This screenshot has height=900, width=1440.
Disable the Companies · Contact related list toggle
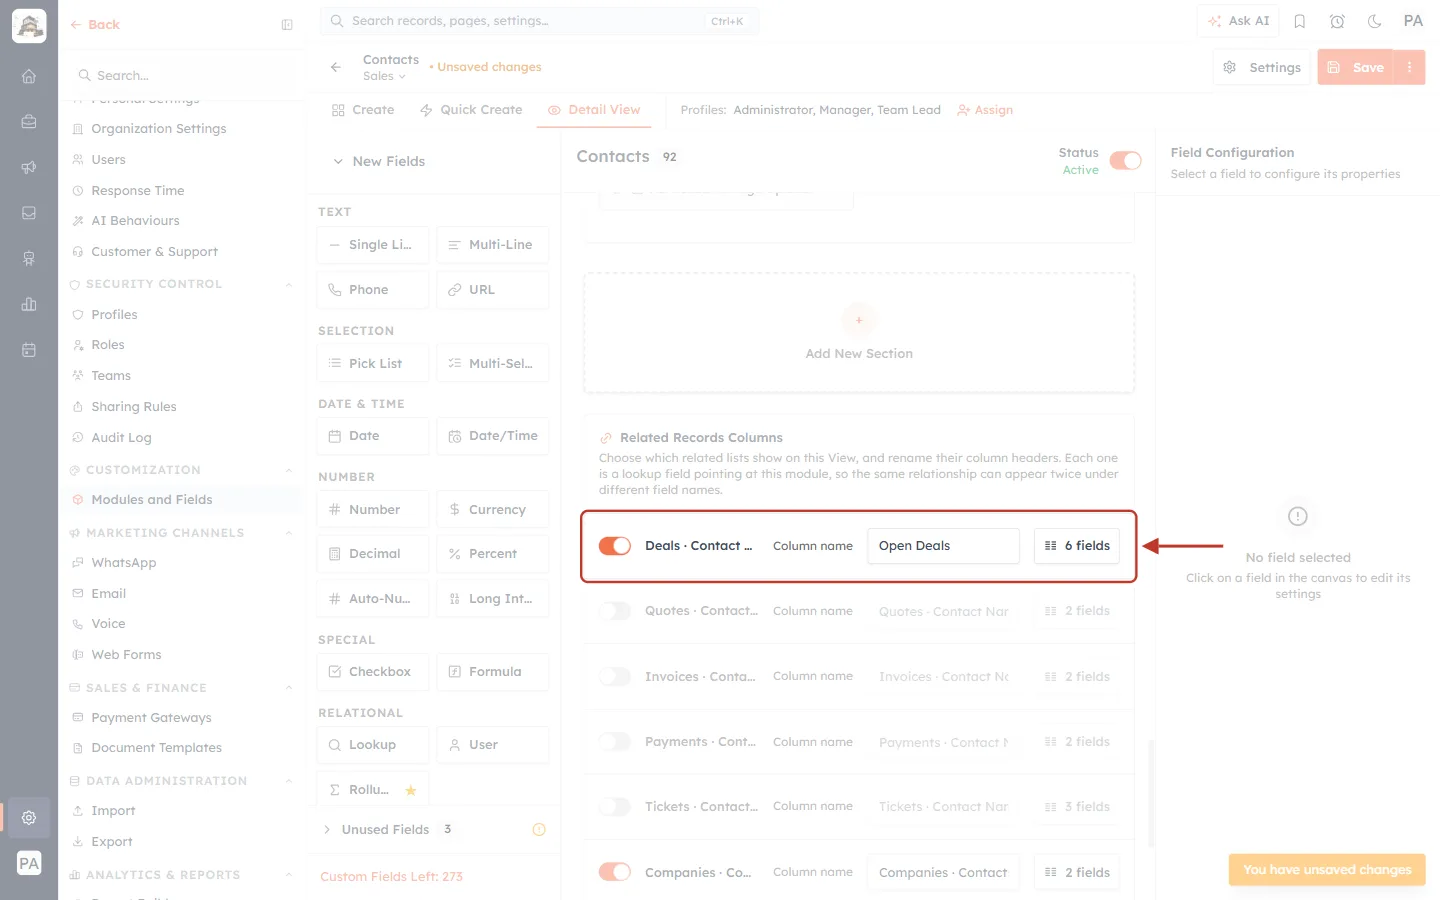(615, 872)
